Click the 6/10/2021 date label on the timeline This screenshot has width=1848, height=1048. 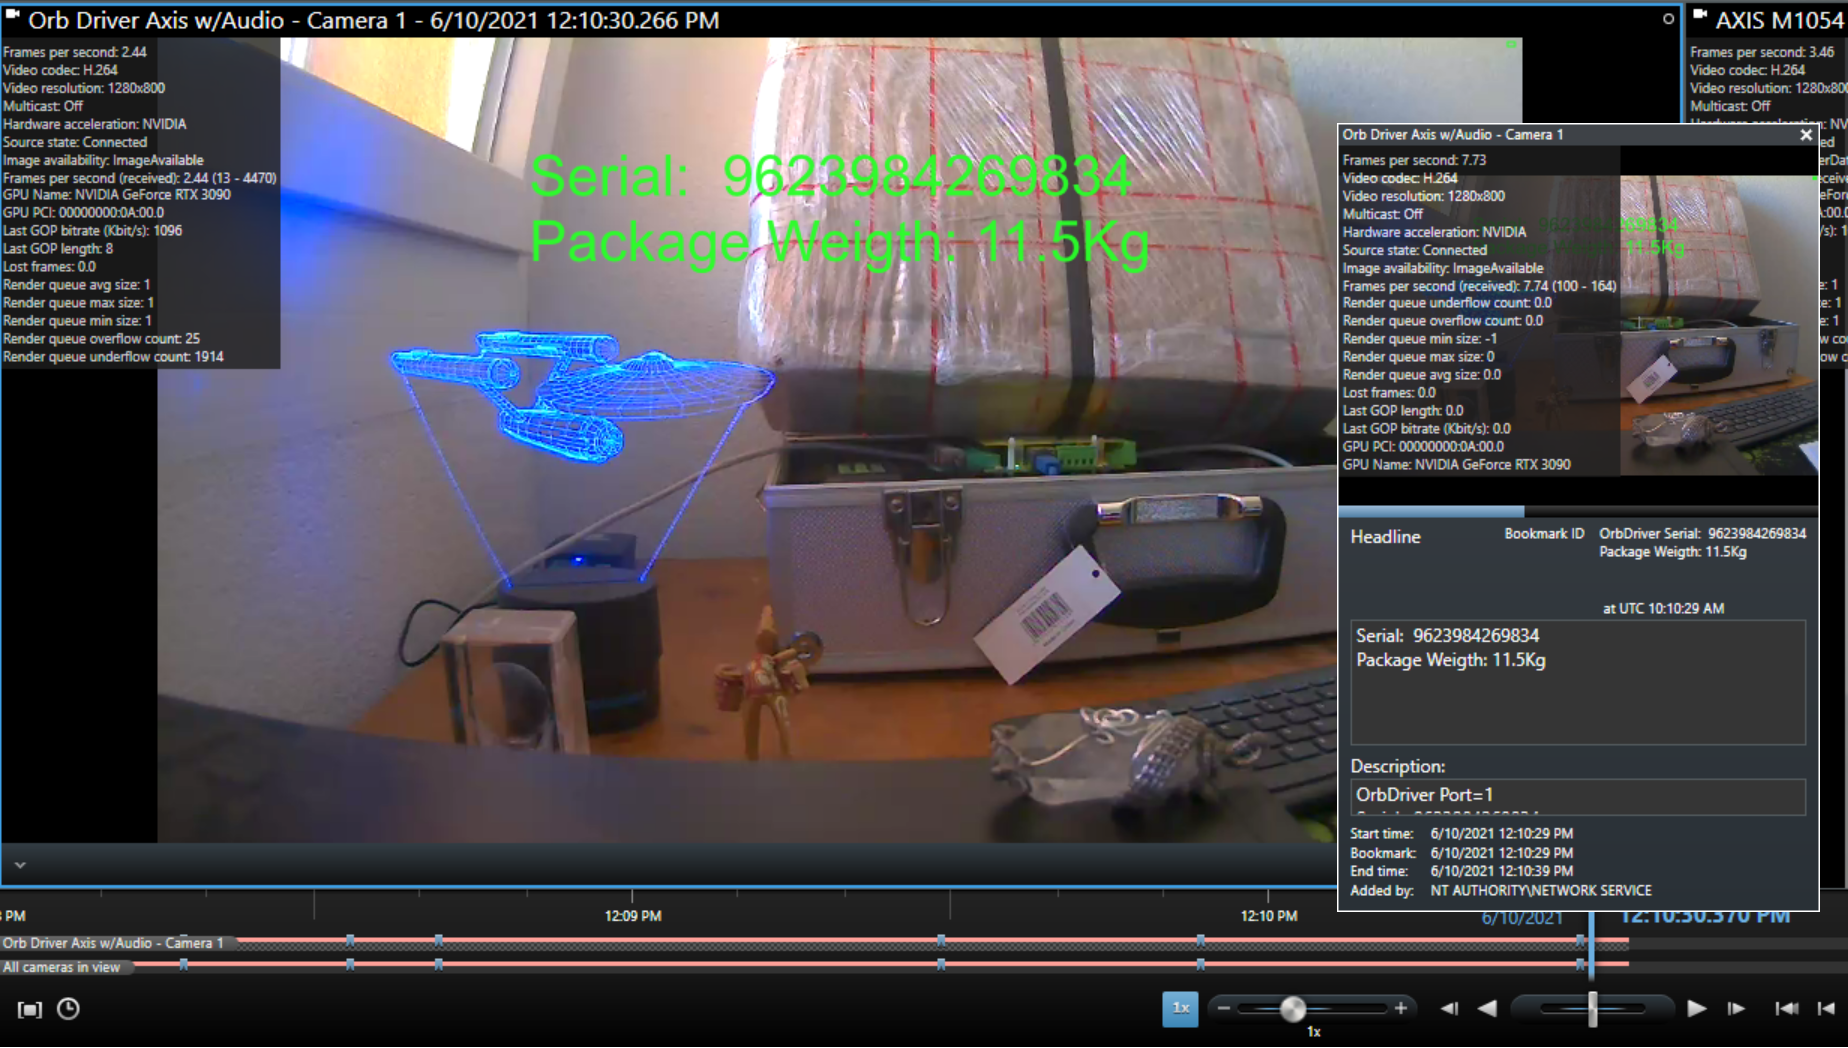tap(1521, 918)
